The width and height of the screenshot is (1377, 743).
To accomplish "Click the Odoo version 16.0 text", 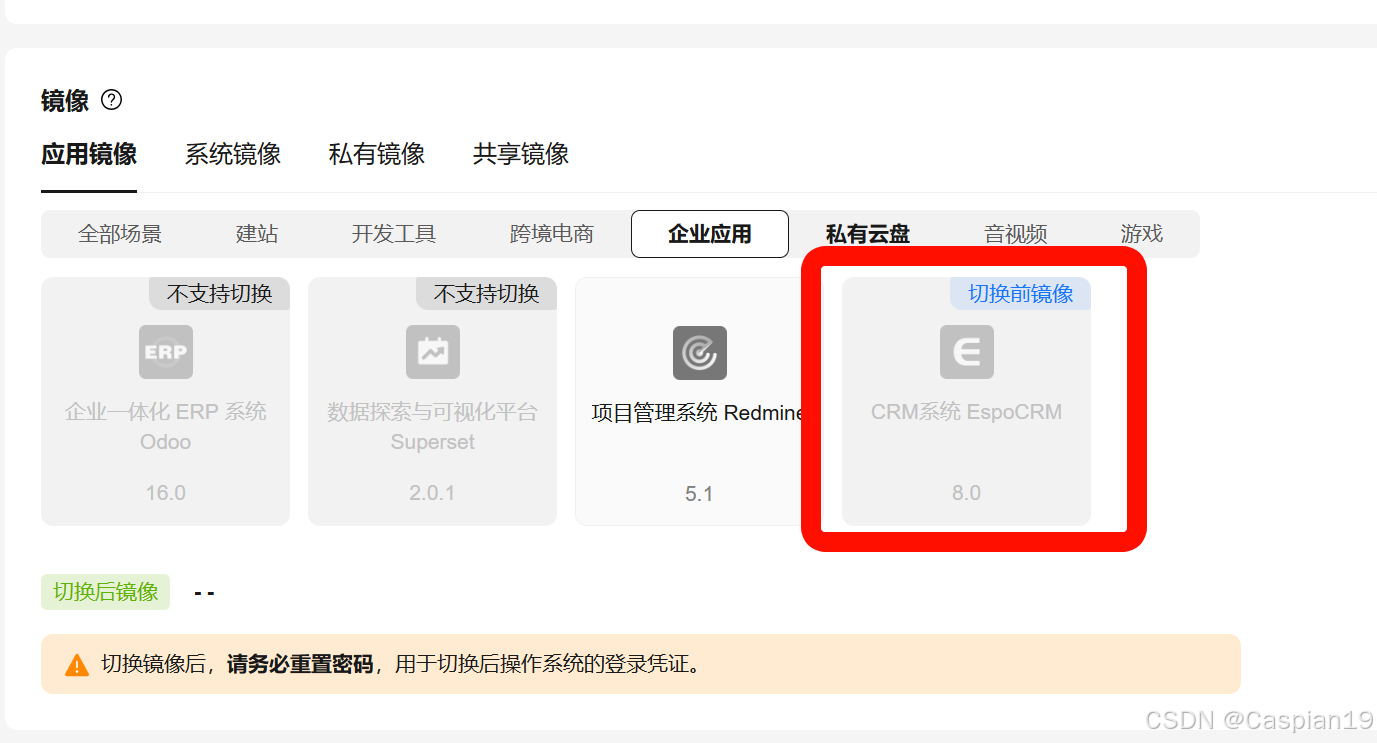I will pyautogui.click(x=166, y=493).
